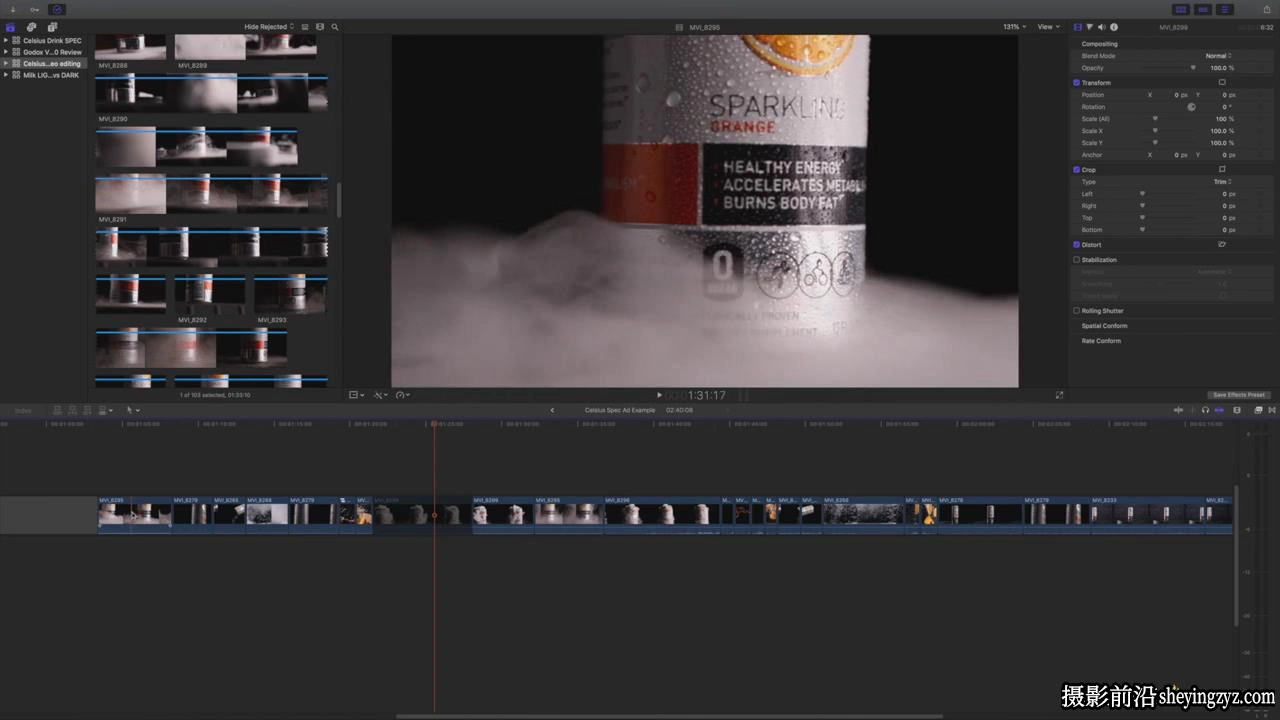
Task: Open the transform tools pop-up below viewer
Action: click(x=356, y=395)
